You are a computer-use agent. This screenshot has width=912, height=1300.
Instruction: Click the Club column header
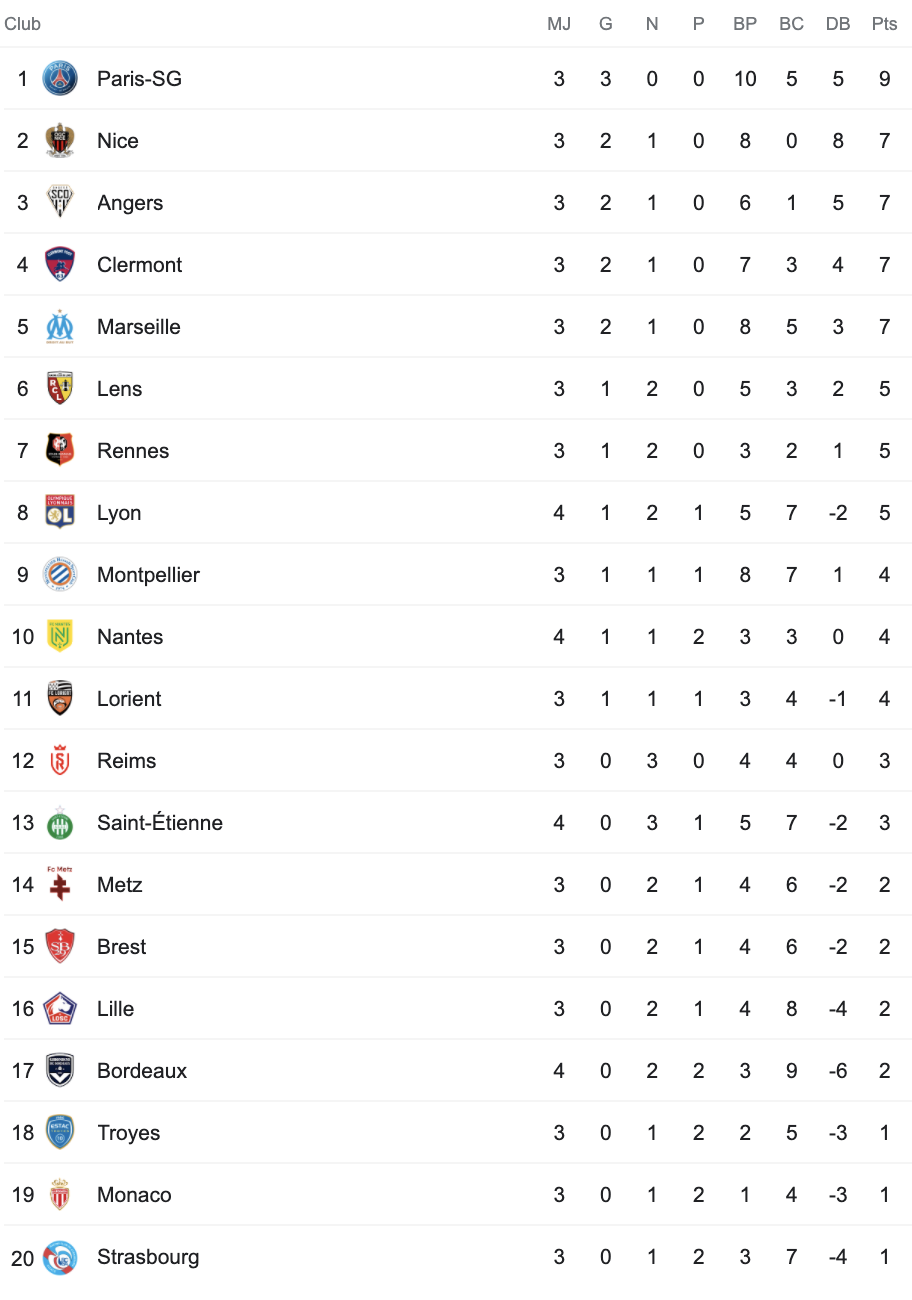pyautogui.click(x=22, y=24)
